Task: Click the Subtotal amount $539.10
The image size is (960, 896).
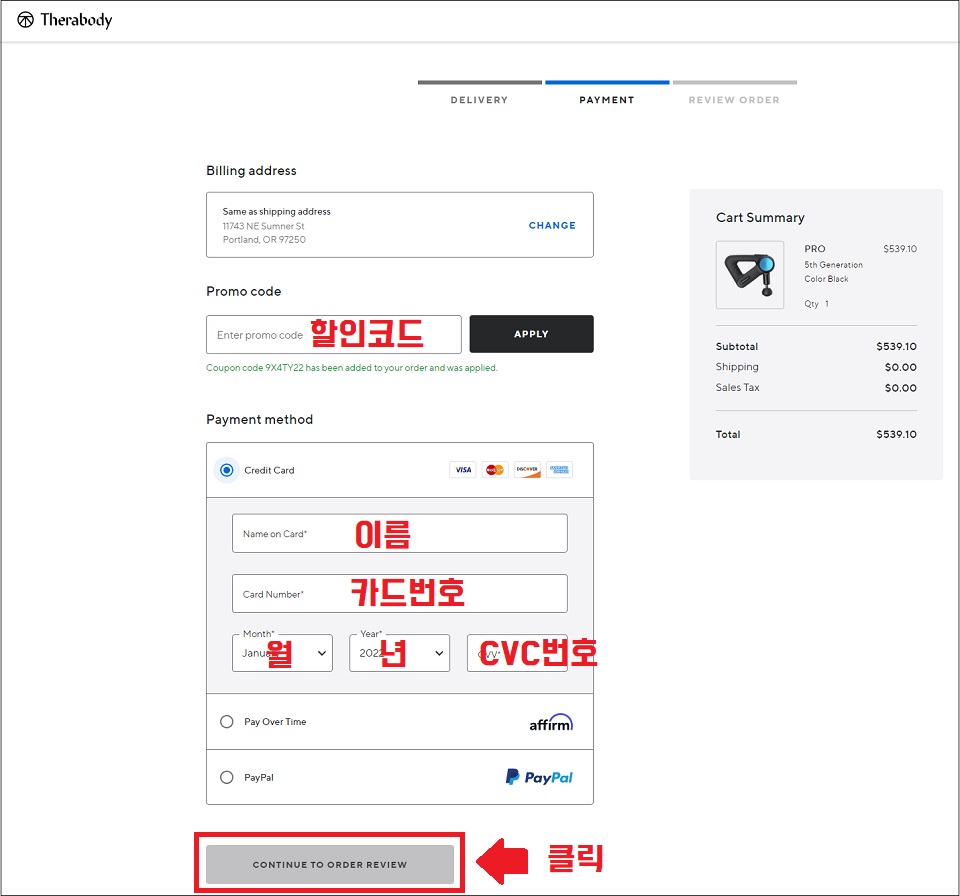Action: tap(896, 347)
